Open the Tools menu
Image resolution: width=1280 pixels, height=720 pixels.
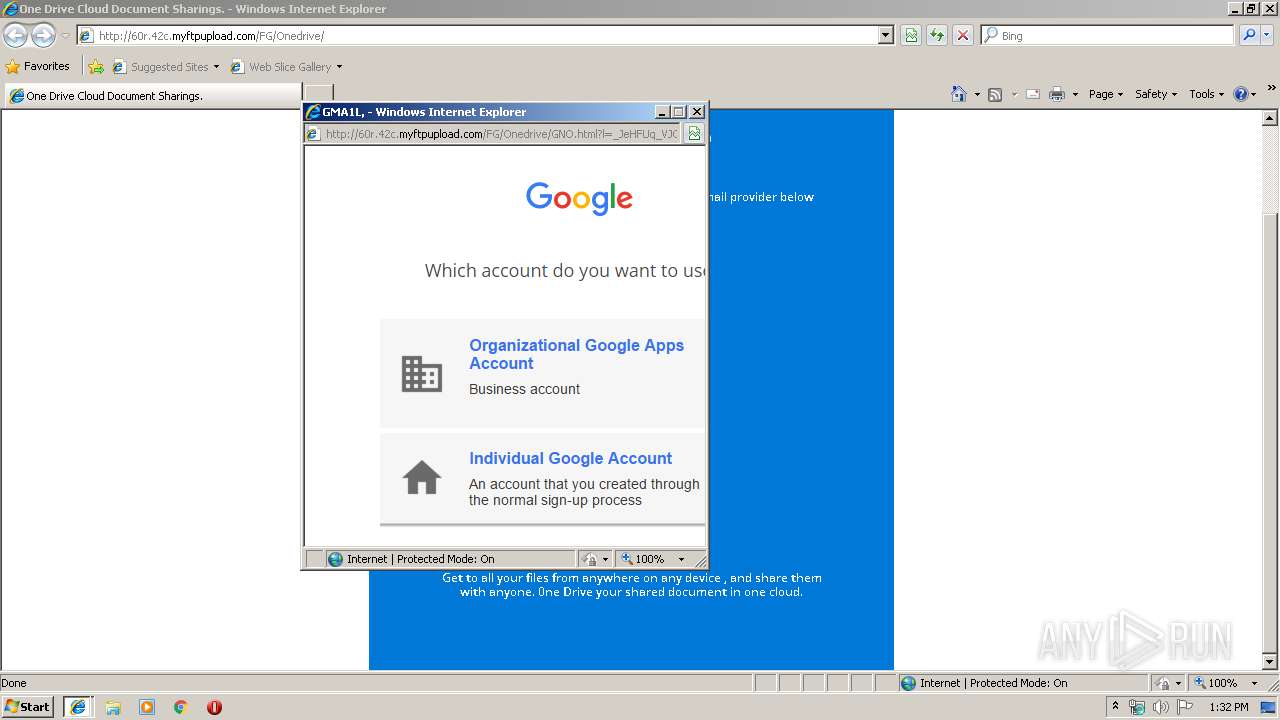pyautogui.click(x=1206, y=94)
